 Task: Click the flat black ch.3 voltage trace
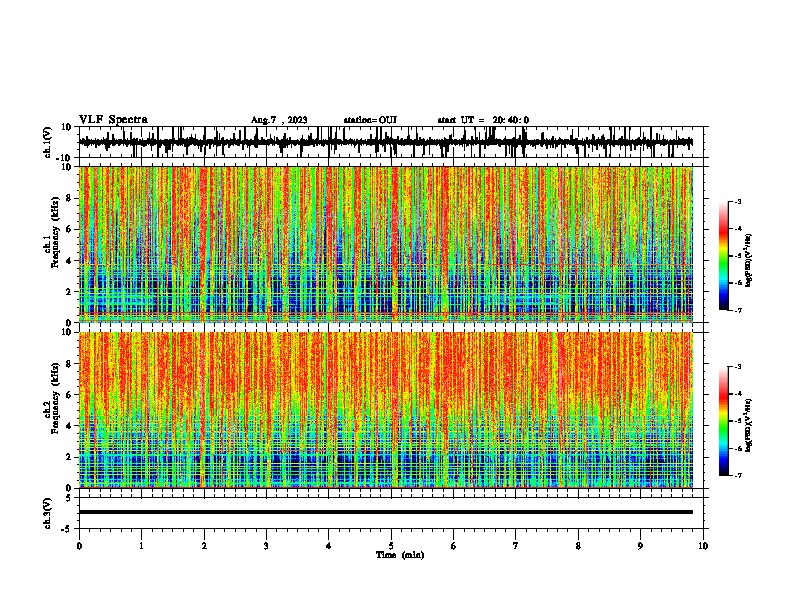385,512
